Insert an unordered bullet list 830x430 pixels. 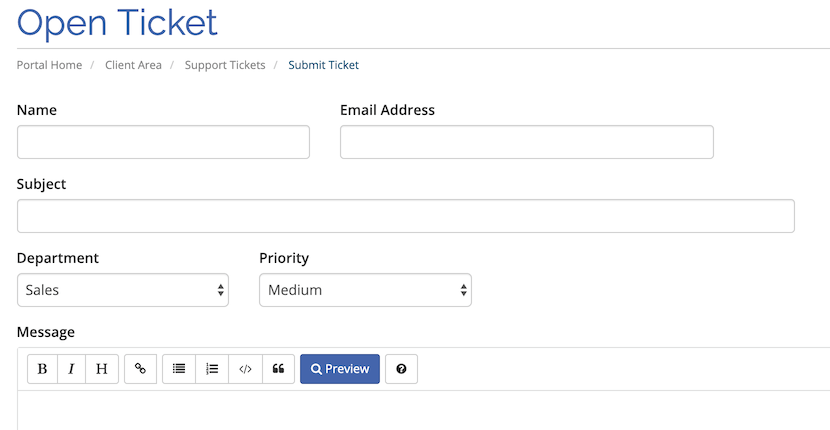coord(179,369)
